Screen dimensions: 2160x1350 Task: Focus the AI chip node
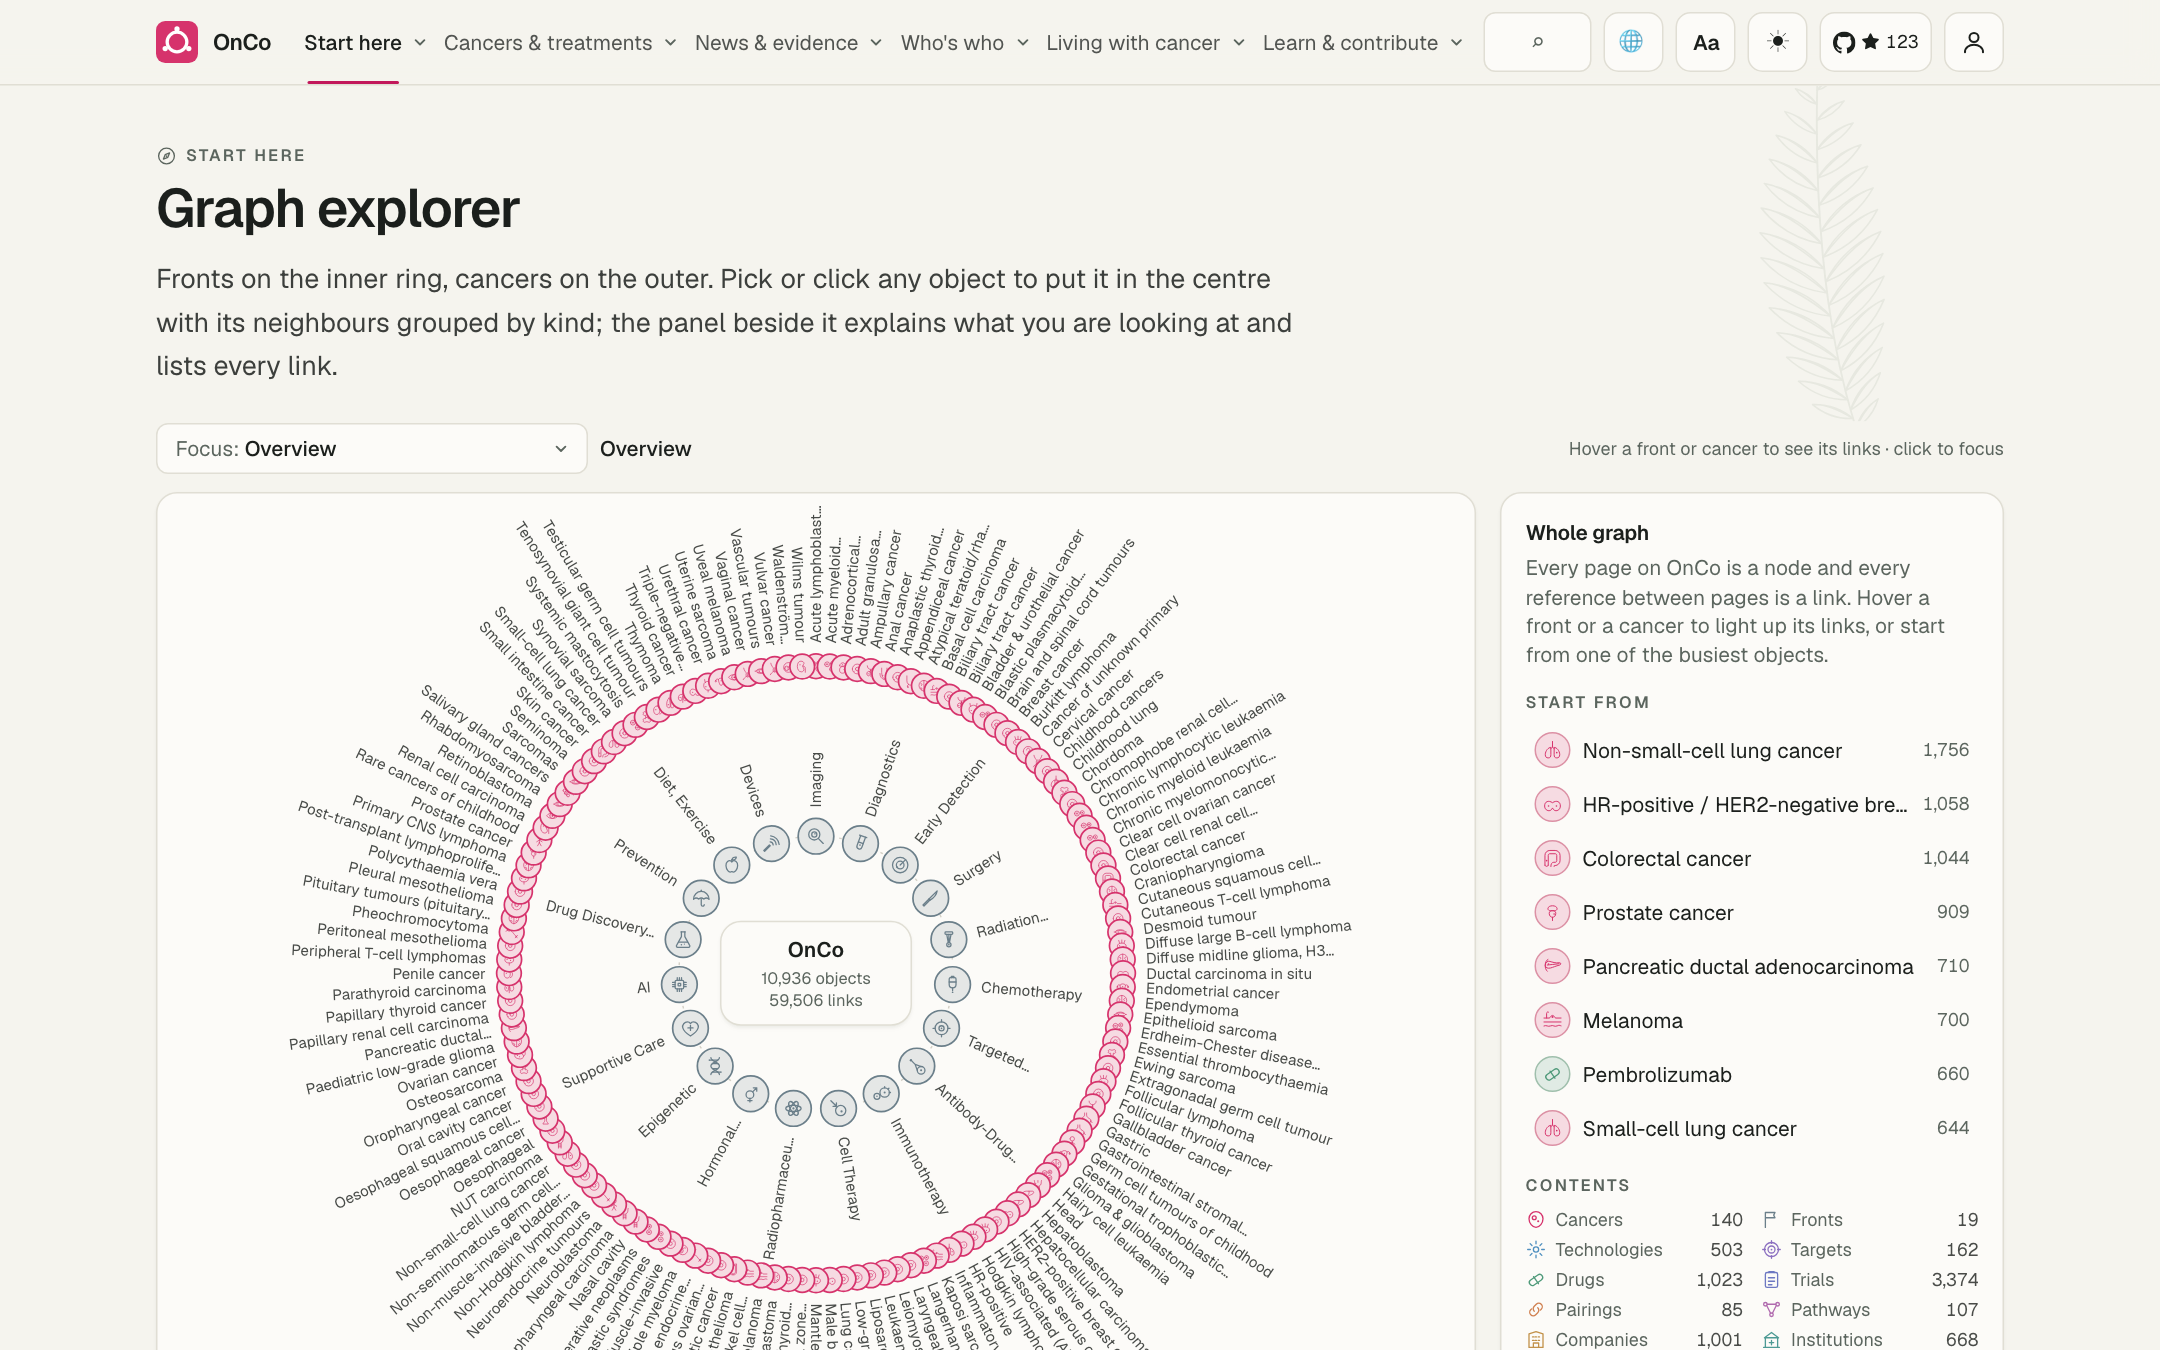coord(679,984)
